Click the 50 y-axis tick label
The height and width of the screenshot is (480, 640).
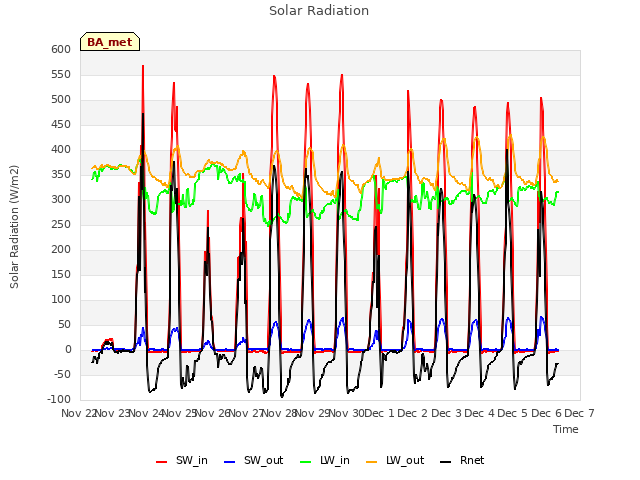click(64, 324)
